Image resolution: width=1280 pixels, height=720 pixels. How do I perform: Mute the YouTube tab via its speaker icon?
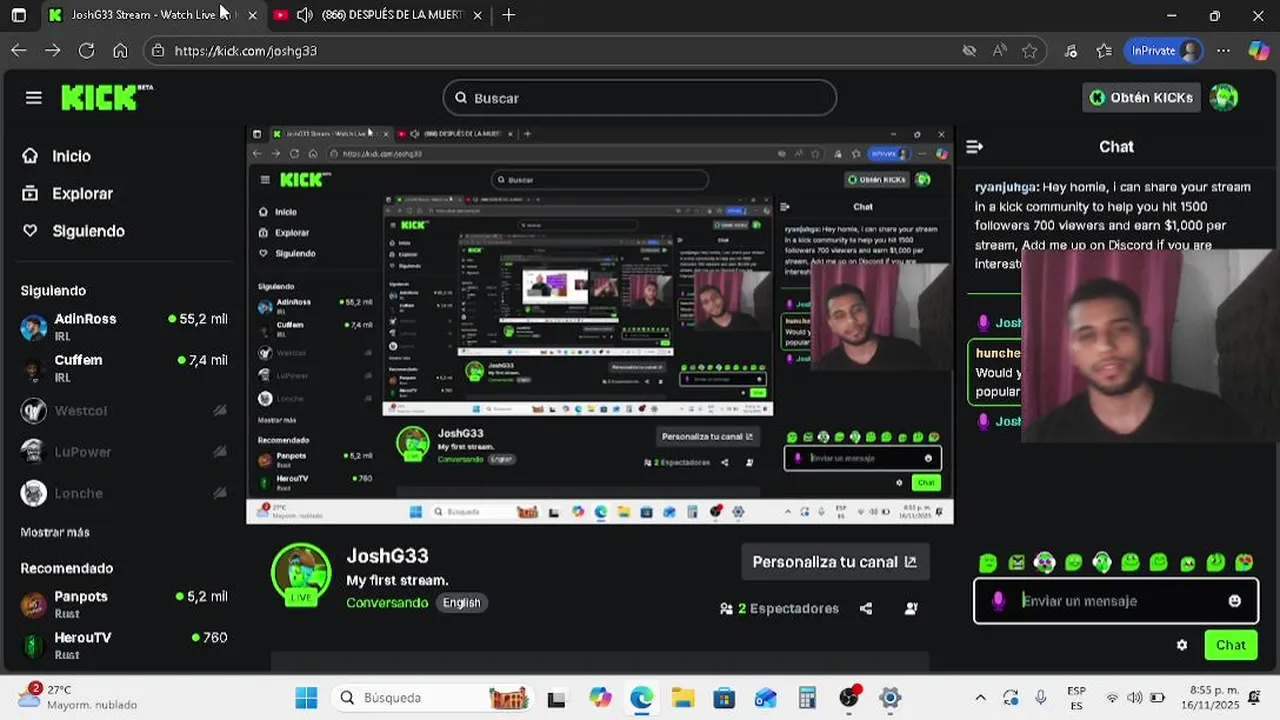coord(304,15)
